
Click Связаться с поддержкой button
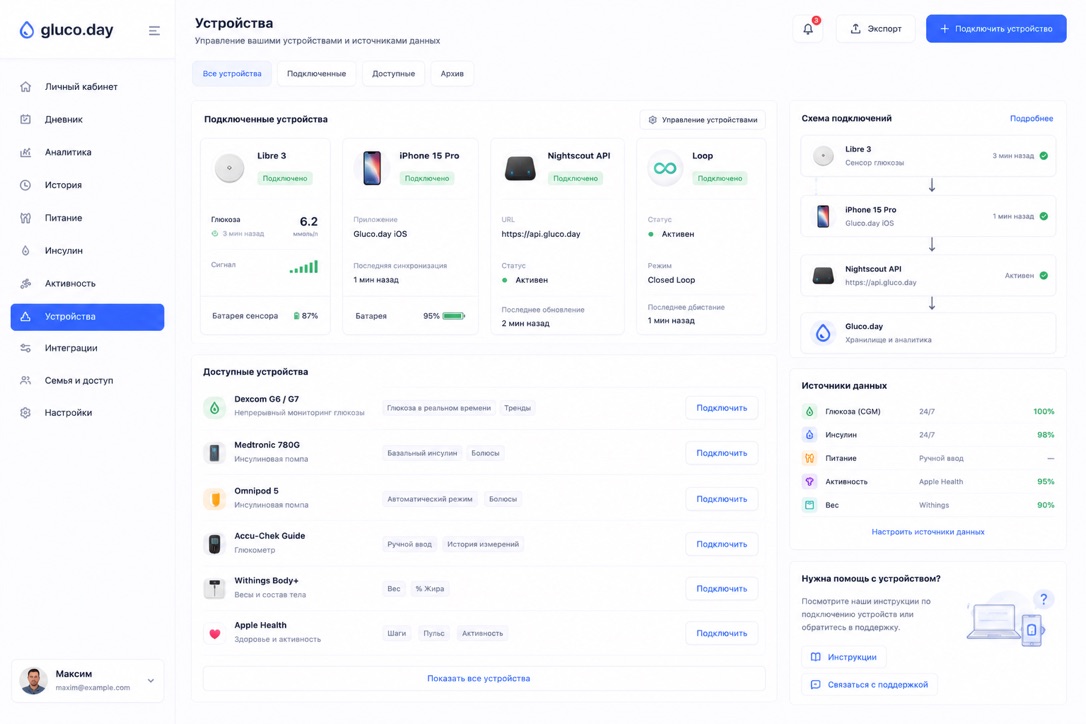point(869,685)
